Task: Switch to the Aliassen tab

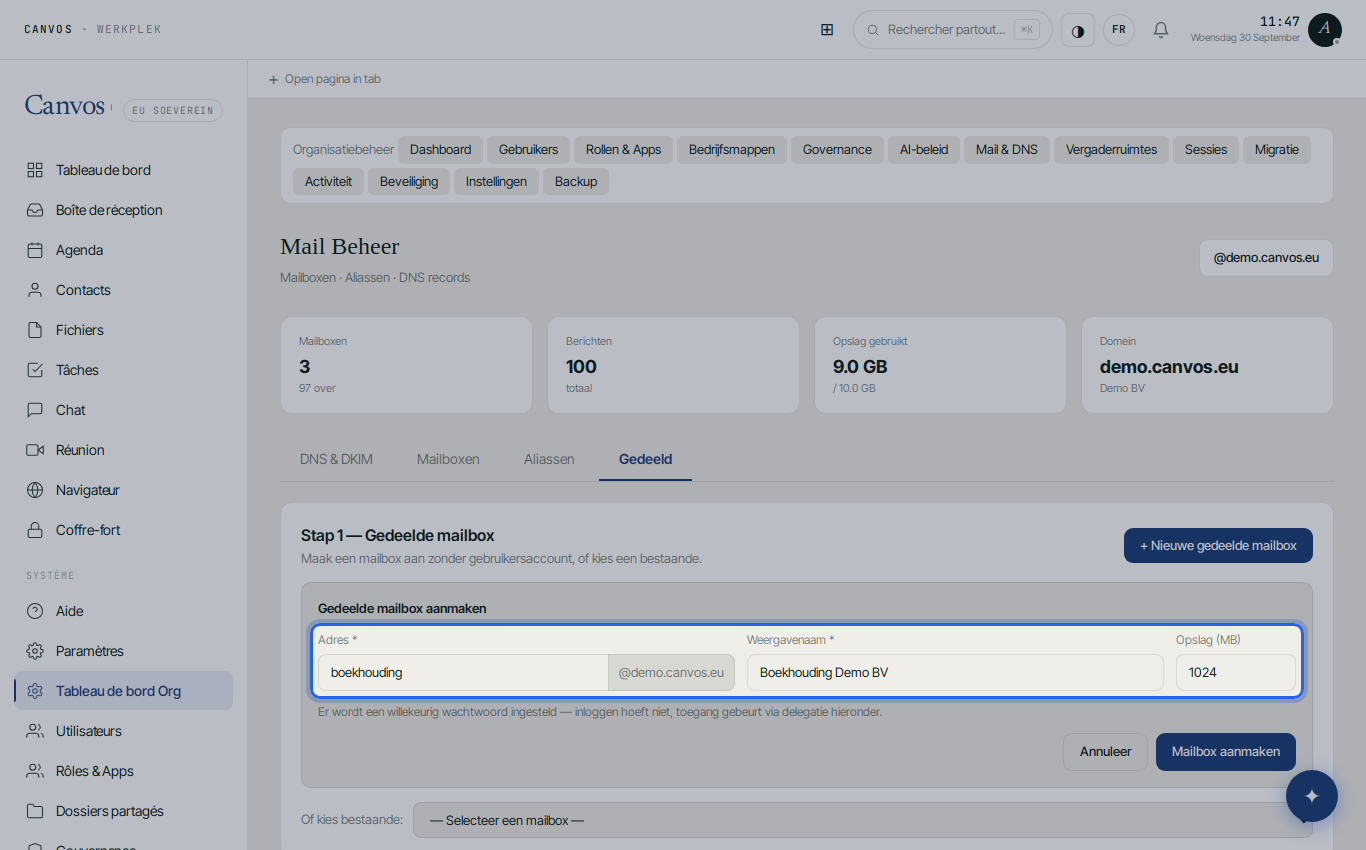Action: pos(549,459)
